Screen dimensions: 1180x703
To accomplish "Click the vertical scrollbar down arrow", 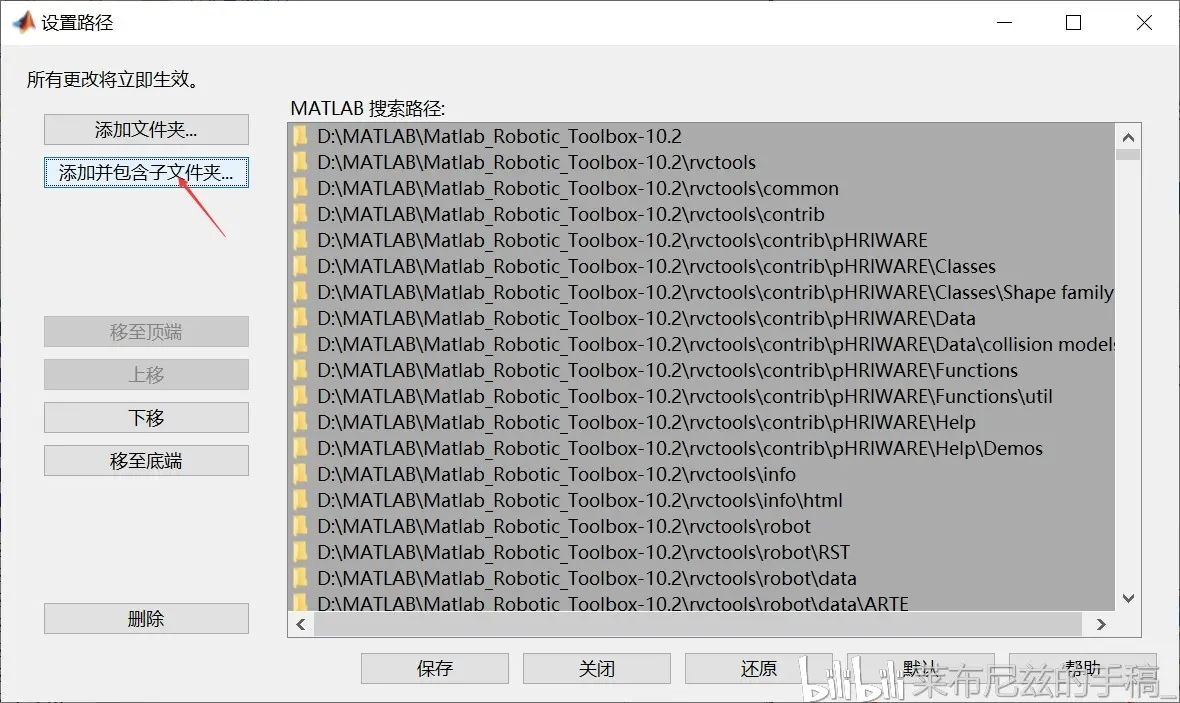I will click(1127, 598).
